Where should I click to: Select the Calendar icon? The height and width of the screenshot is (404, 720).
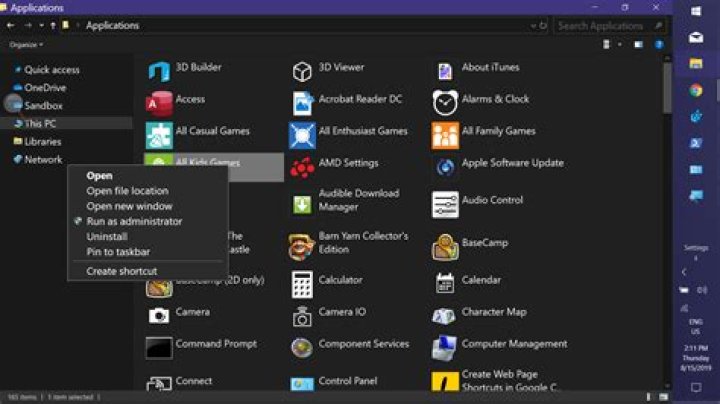pyautogui.click(x=444, y=283)
